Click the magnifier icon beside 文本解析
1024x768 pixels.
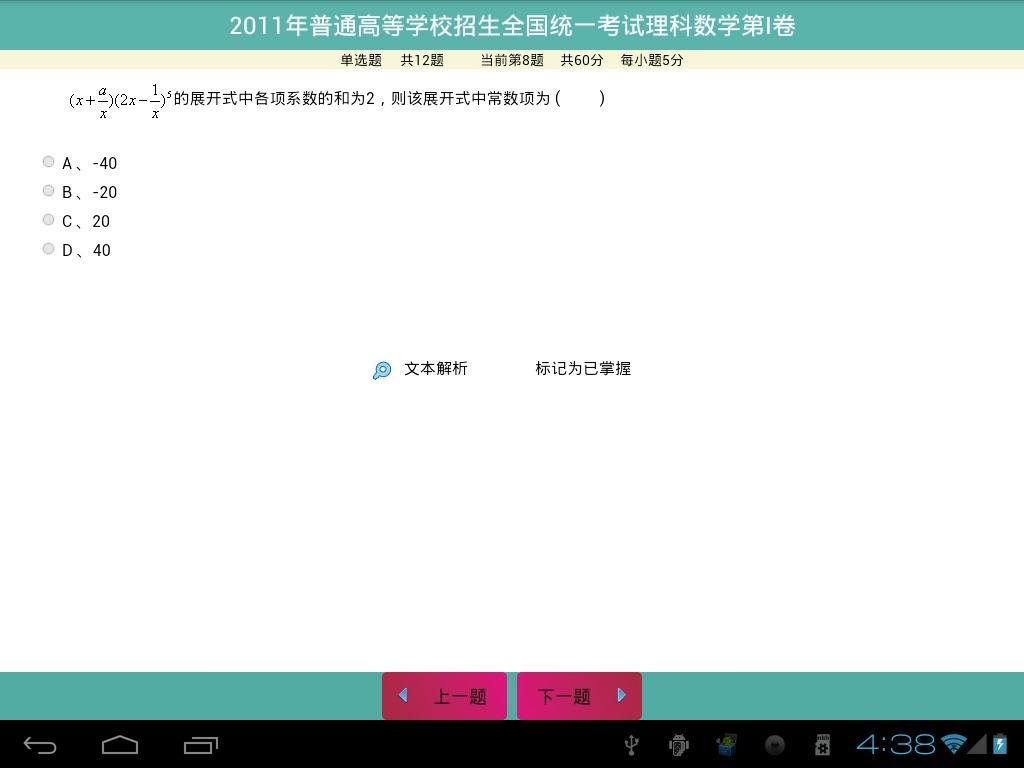381,370
